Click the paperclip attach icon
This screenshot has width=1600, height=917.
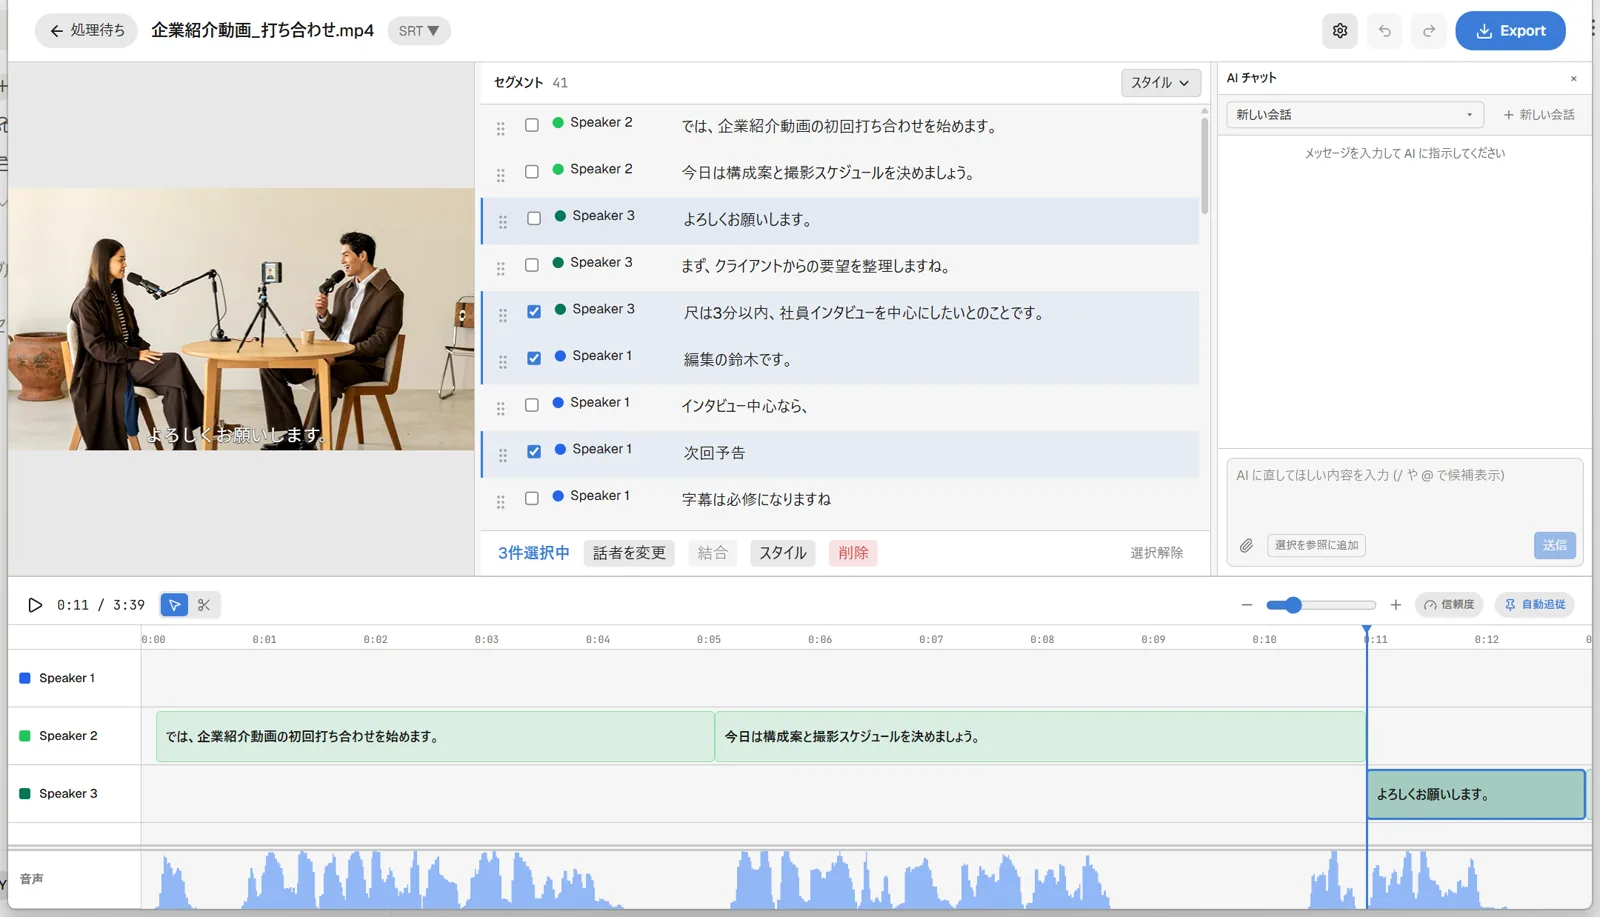click(1246, 545)
